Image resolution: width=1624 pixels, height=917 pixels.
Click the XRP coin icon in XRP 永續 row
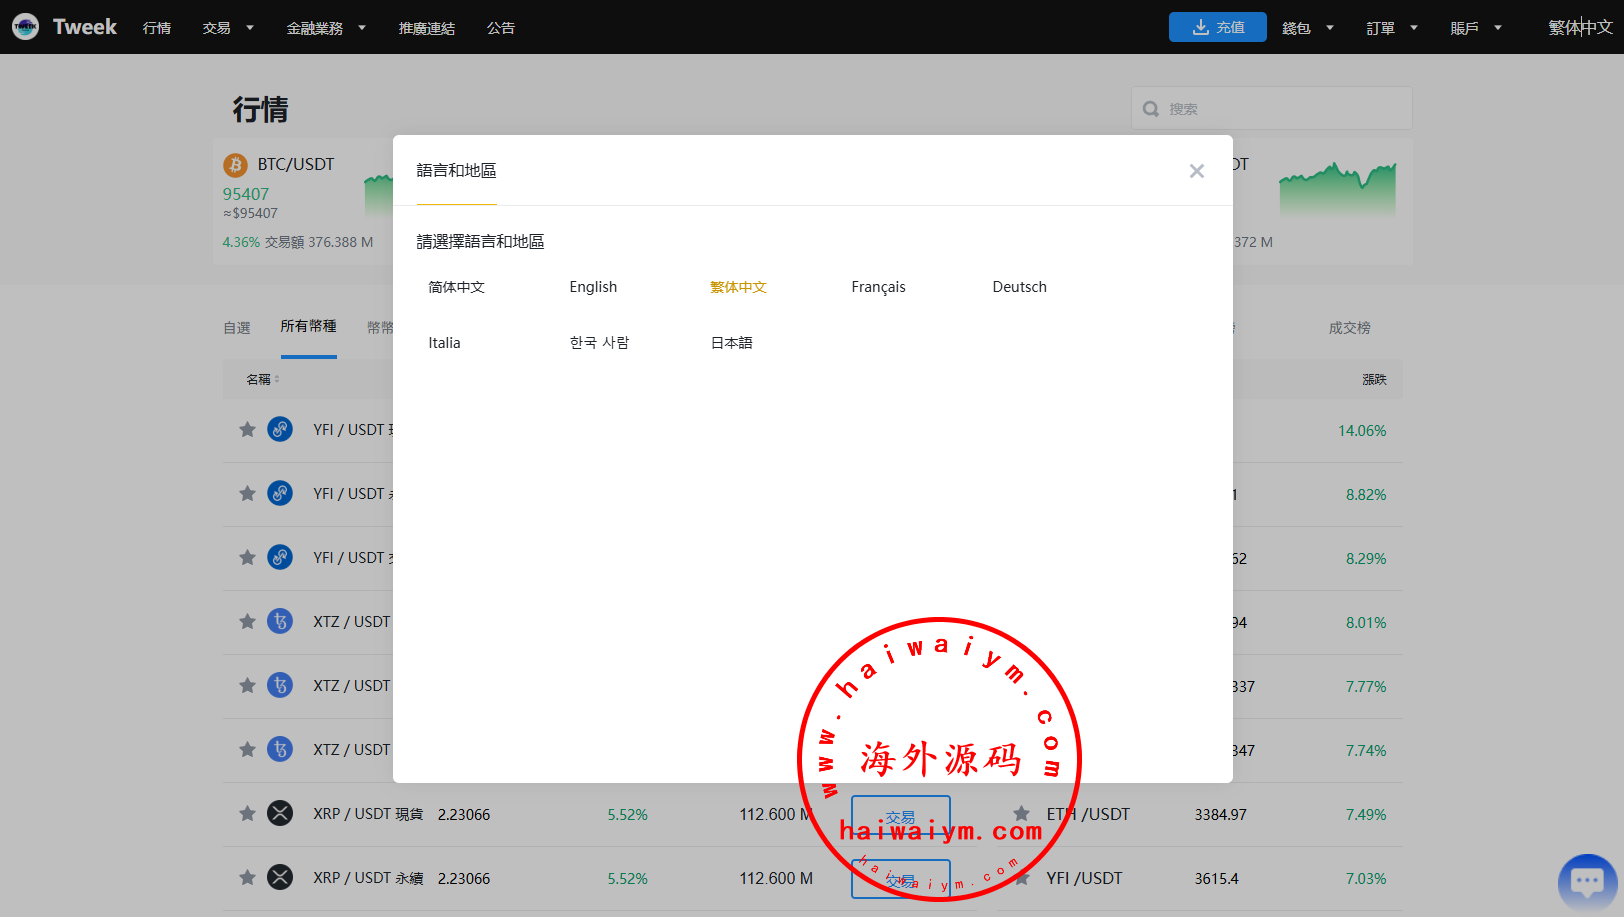tap(280, 878)
